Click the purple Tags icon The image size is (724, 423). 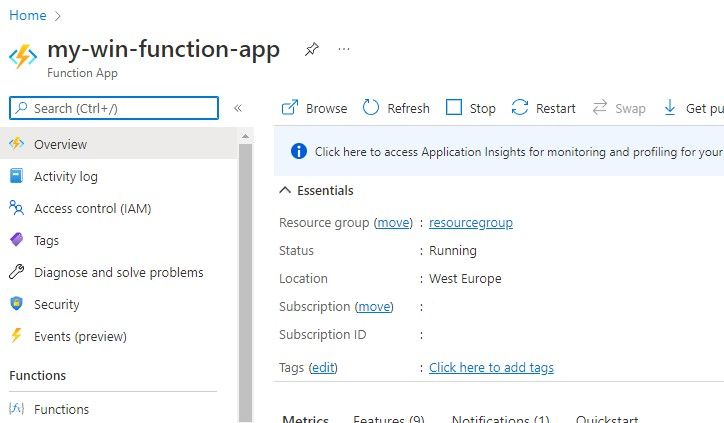[x=17, y=240]
